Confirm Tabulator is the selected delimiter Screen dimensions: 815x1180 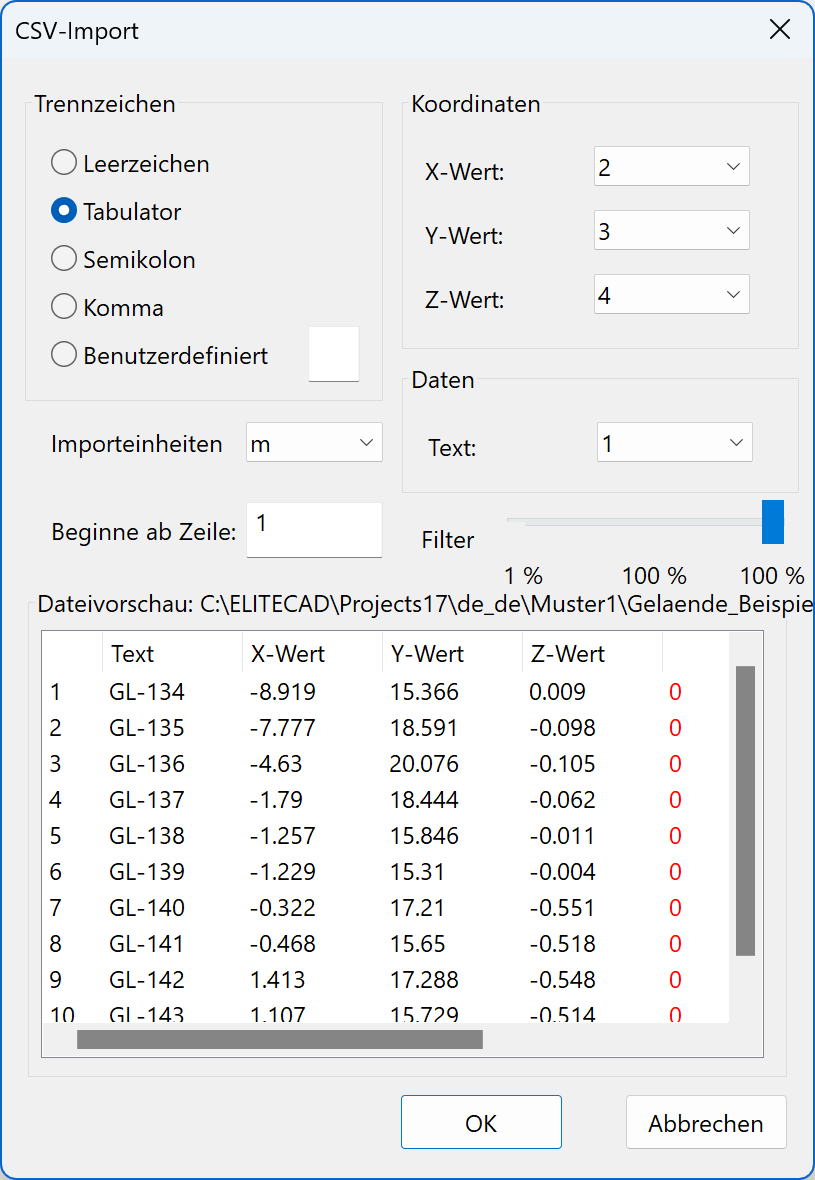click(x=63, y=210)
